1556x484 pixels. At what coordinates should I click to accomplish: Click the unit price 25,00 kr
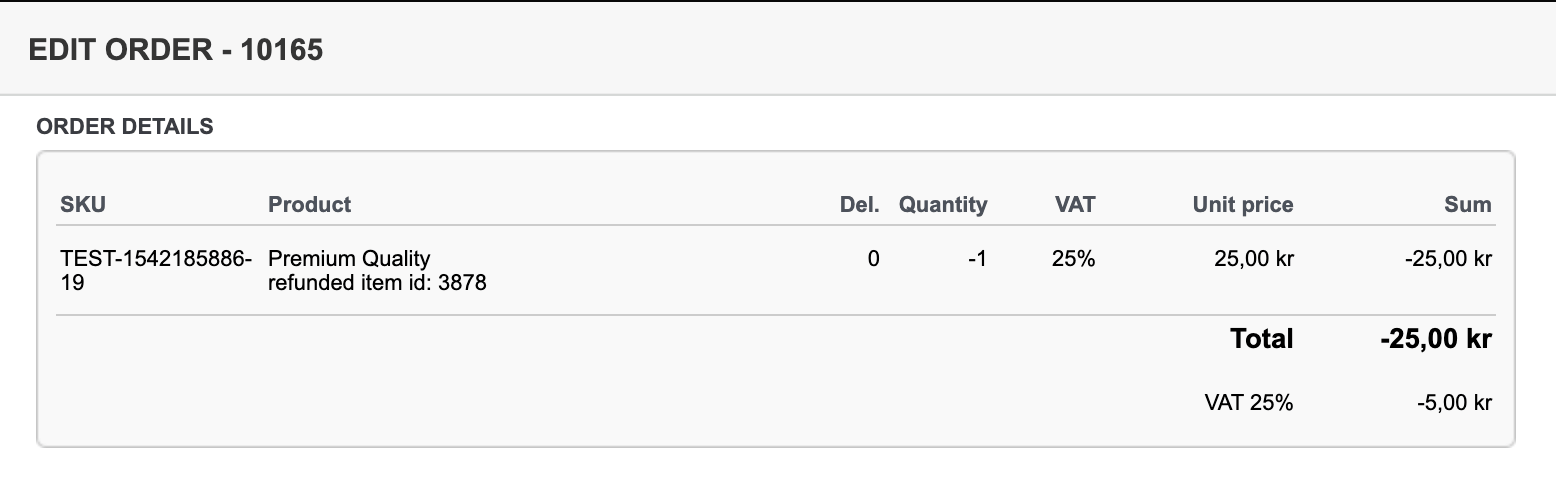click(x=1255, y=260)
